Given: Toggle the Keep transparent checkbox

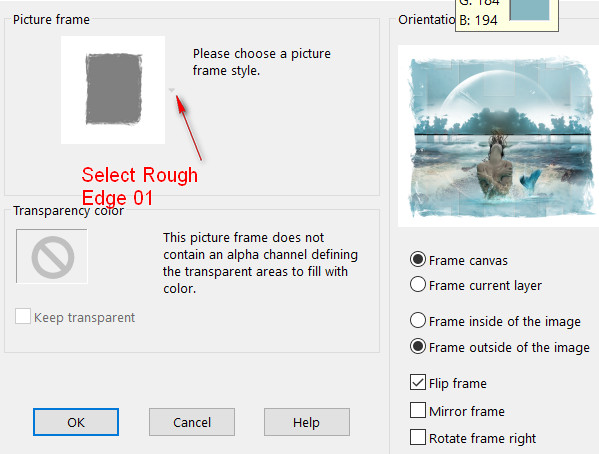Looking at the screenshot, I should 23,316.
